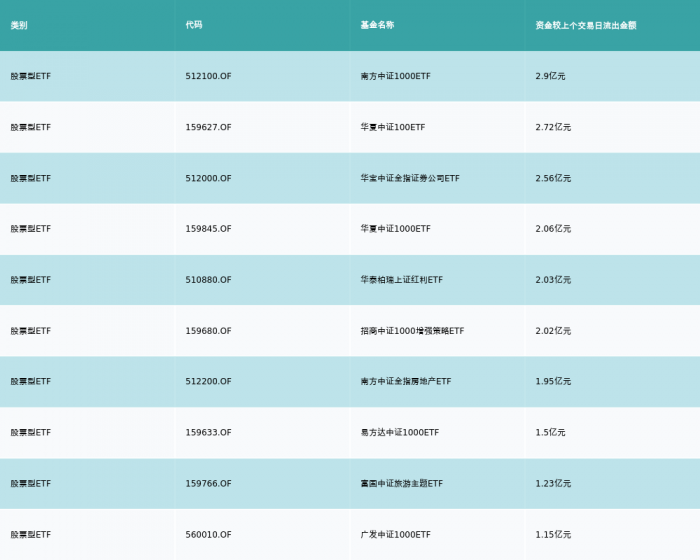Click the fund name 南方中证1000ETF
This screenshot has width=700, height=560.
[396, 76]
